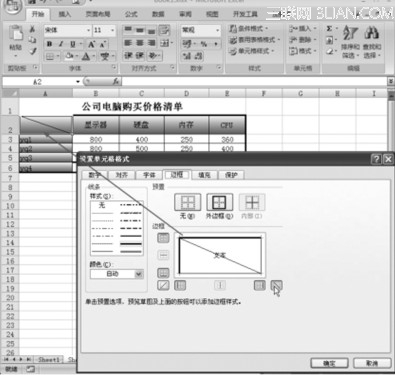Viewport: 395px width, 375px height.
Task: Toggle Underline formatting
Action: pyautogui.click(x=72, y=44)
